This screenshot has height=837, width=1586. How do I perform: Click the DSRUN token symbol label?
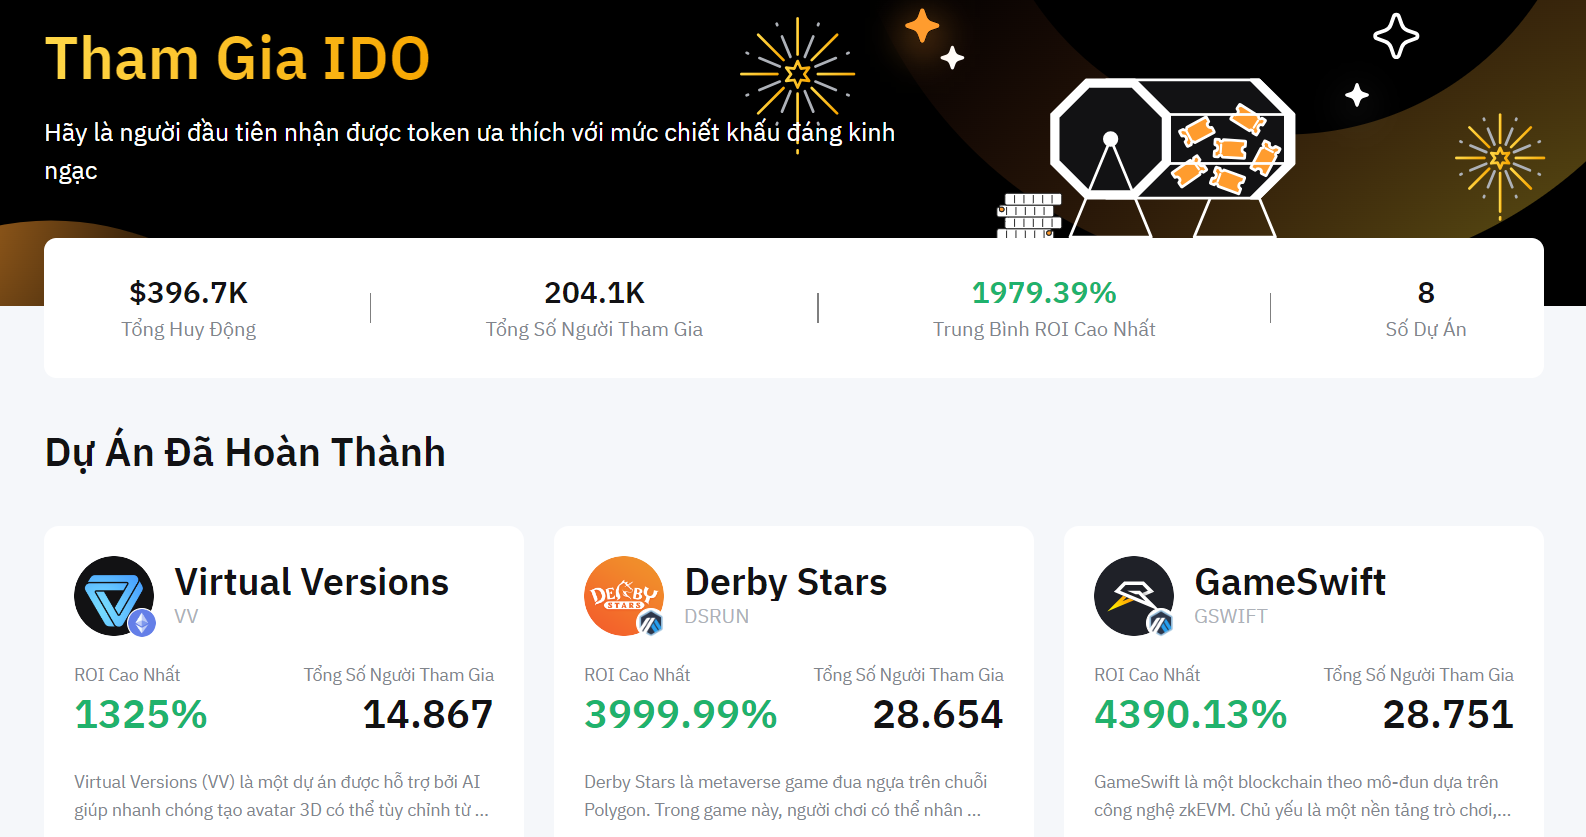[x=716, y=616]
